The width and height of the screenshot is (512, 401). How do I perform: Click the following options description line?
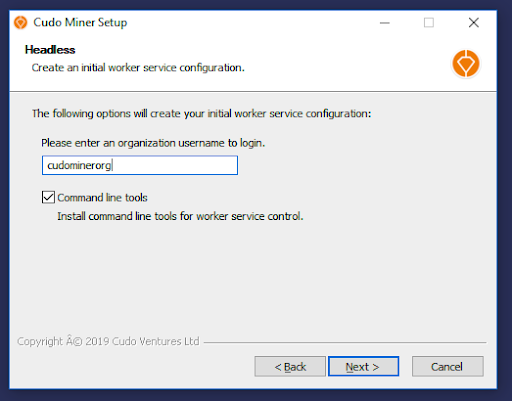pos(201,114)
